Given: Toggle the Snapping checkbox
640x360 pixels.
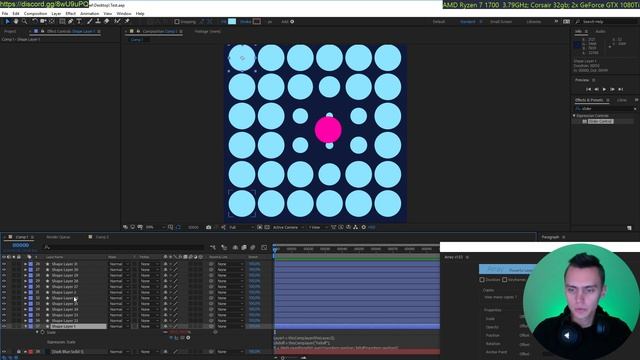Looking at the screenshot, I should (177, 22).
